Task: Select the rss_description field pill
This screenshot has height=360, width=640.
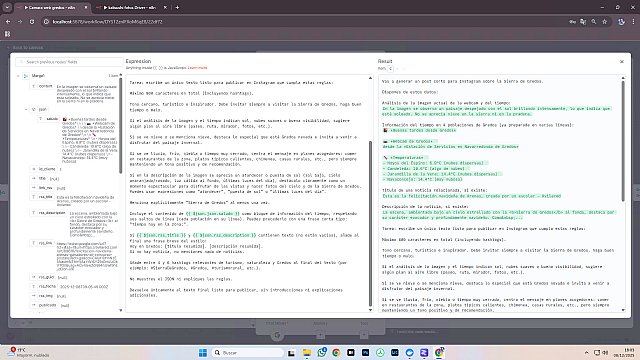Action: tap(49, 213)
